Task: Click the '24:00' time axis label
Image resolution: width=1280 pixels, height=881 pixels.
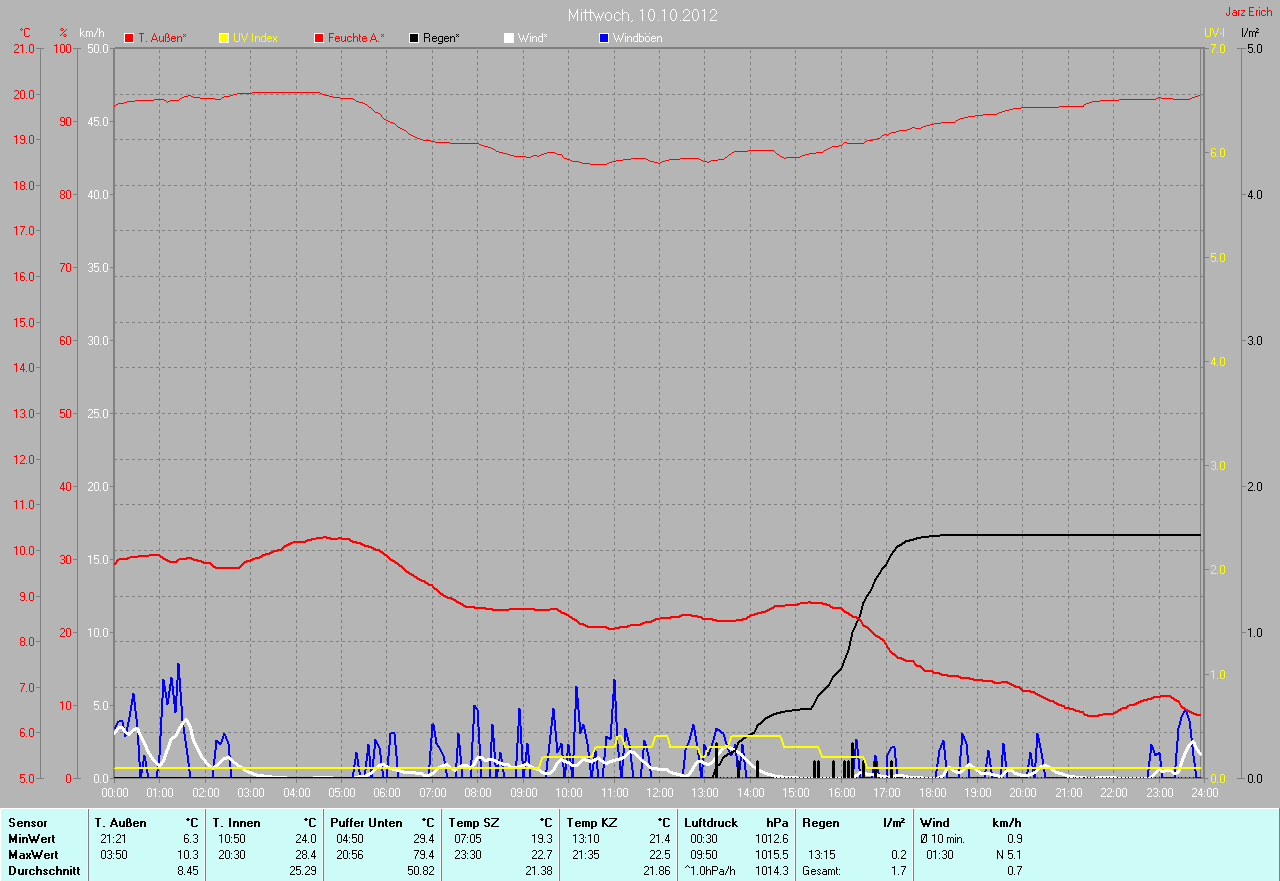Action: [x=1204, y=793]
